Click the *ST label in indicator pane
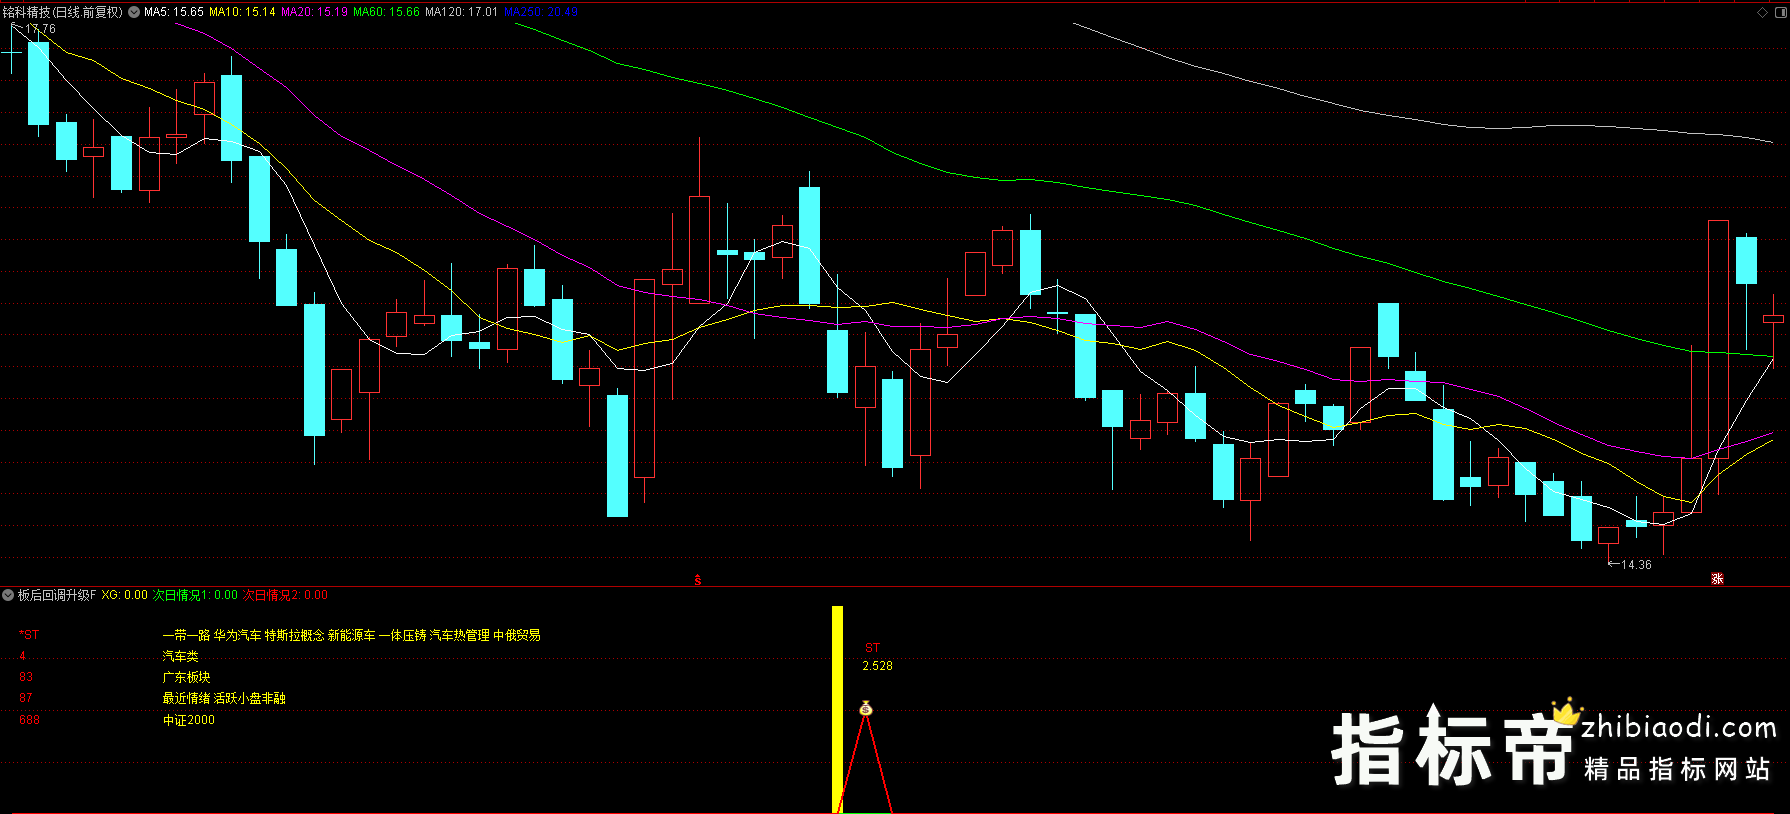 29,635
